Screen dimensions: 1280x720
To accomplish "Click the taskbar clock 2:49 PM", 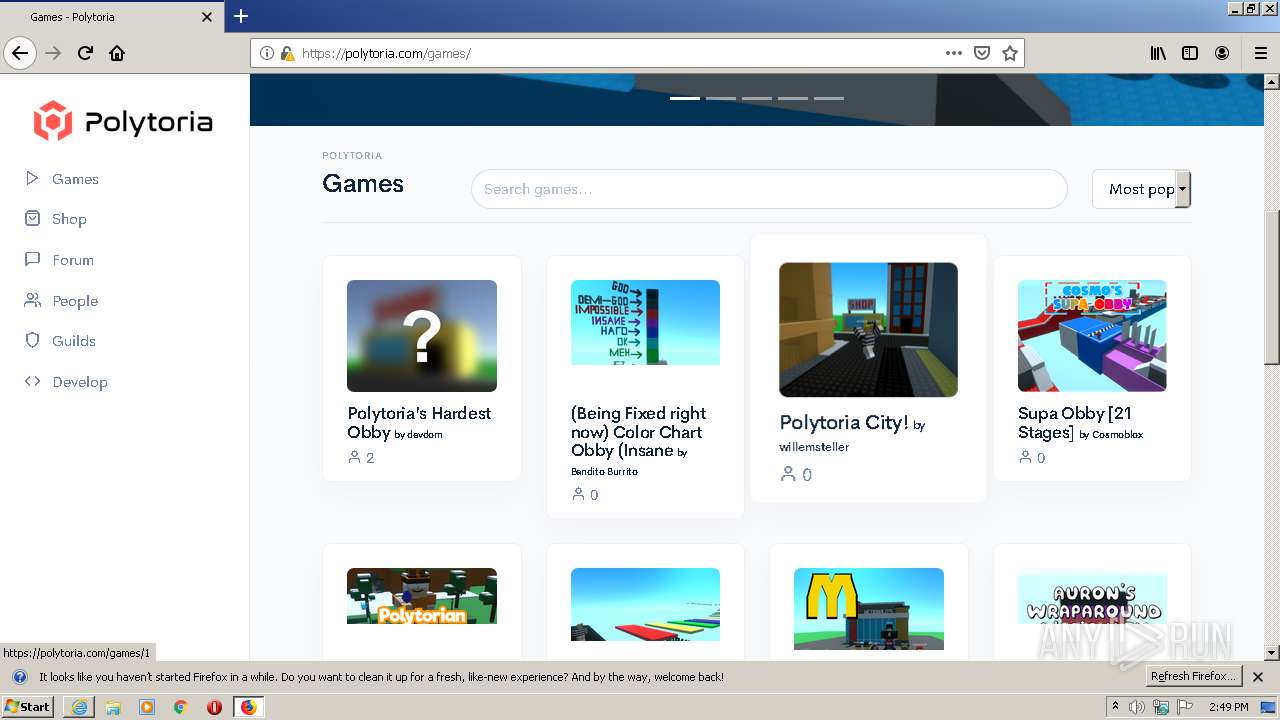I will coord(1228,707).
